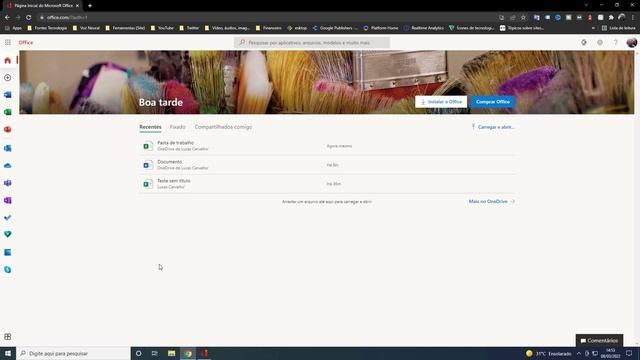640x360 pixels.
Task: Open Excel from the sidebar
Action: (x=8, y=112)
